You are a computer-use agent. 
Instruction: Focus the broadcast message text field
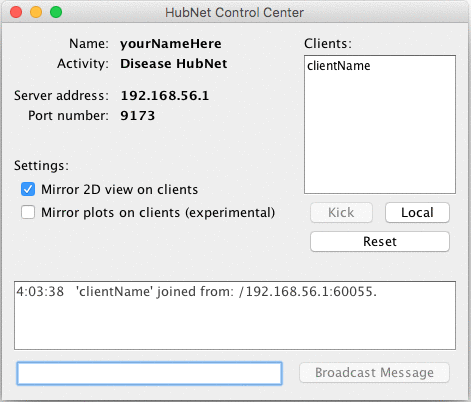[x=150, y=373]
